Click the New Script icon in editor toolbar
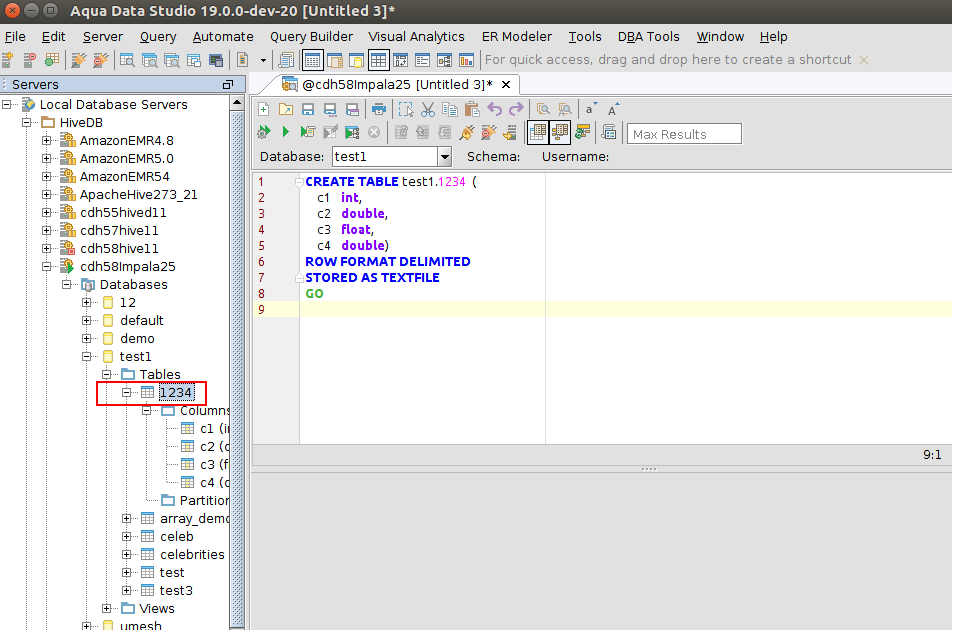The width and height of the screenshot is (973, 641). (x=263, y=109)
